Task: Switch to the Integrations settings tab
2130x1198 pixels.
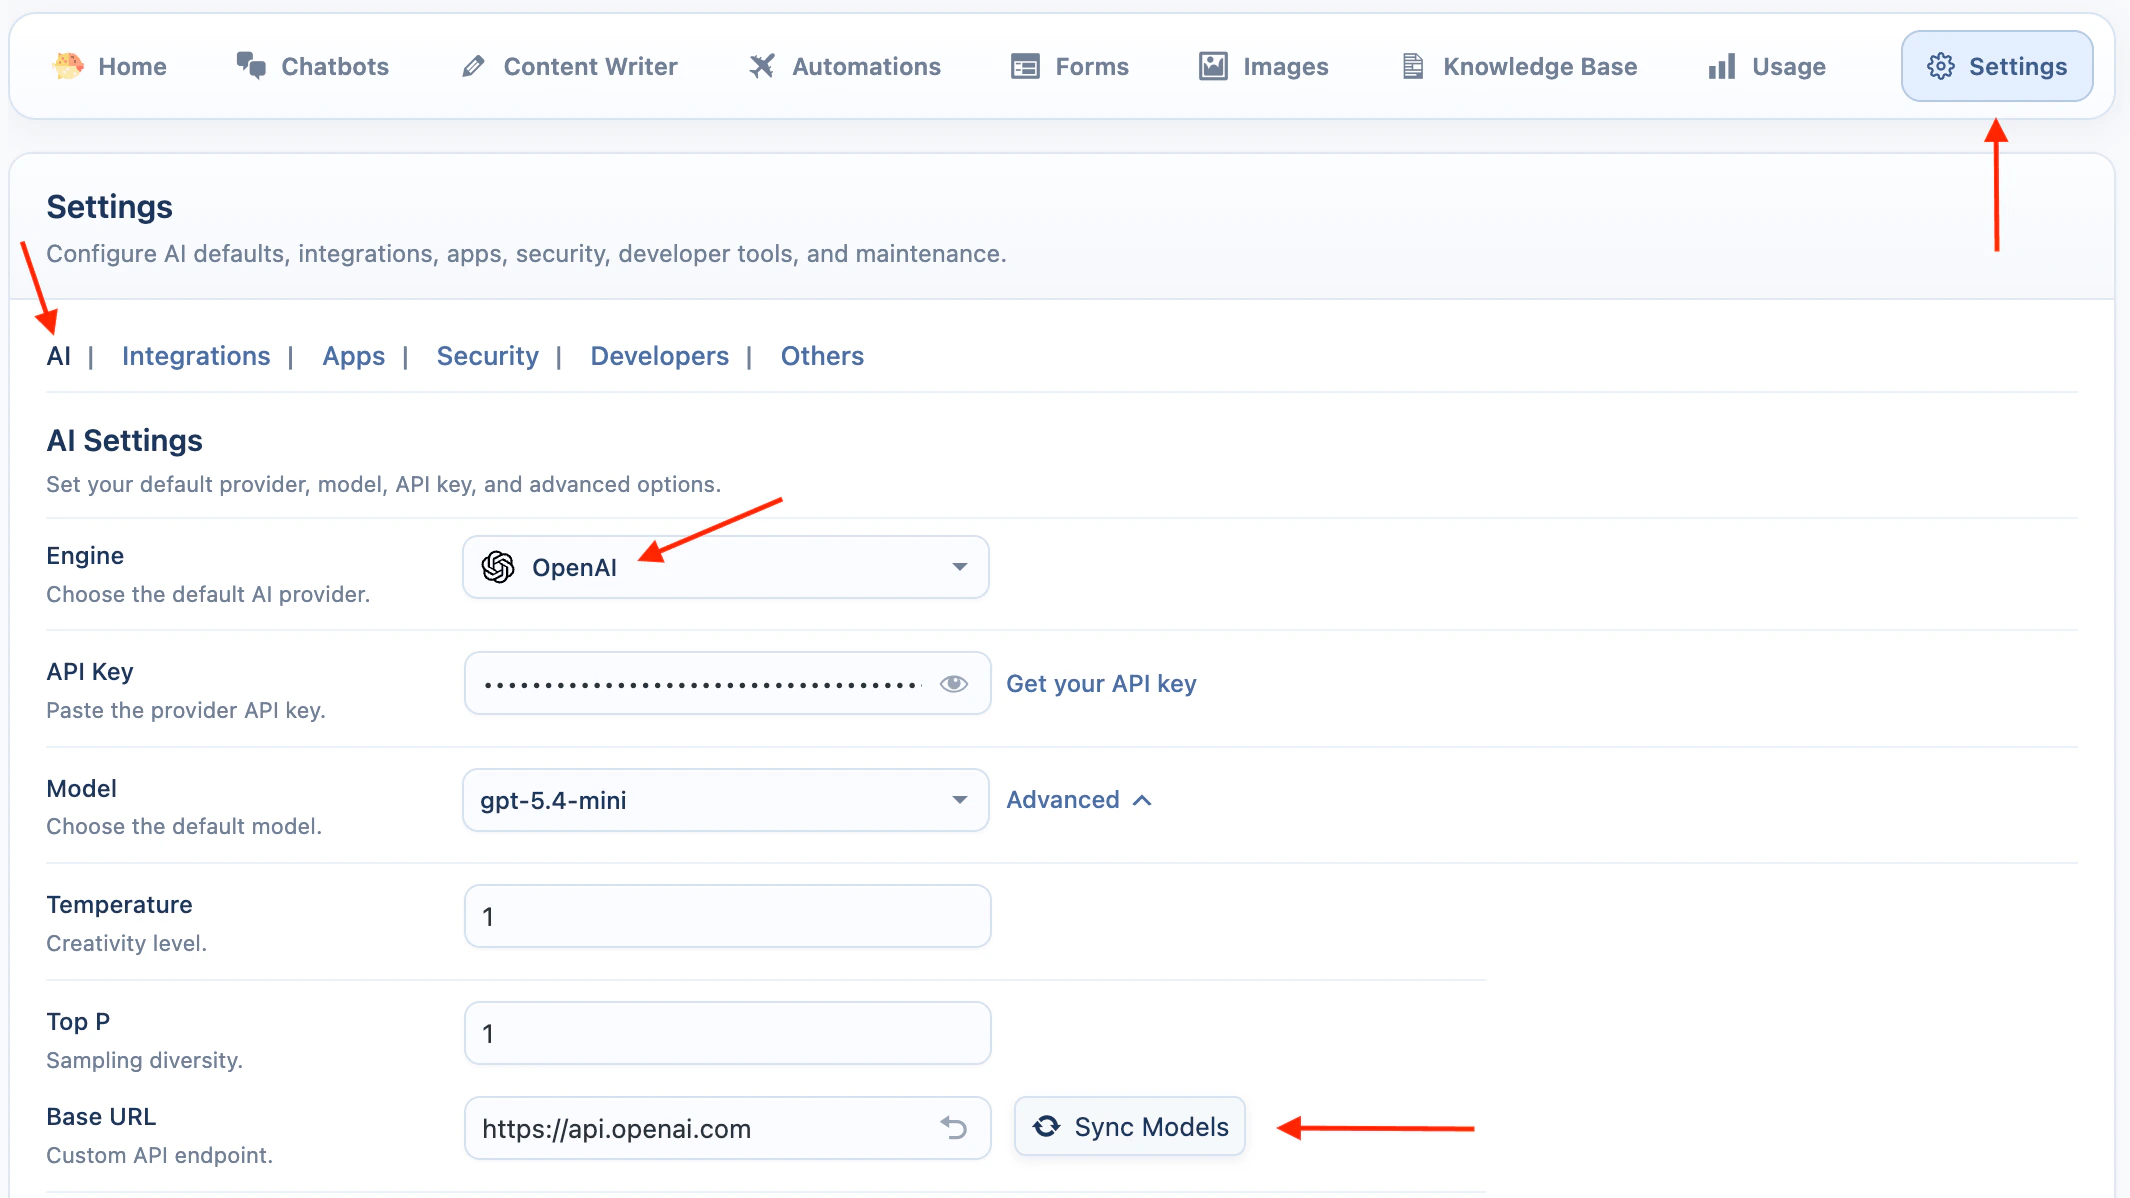Action: point(196,356)
